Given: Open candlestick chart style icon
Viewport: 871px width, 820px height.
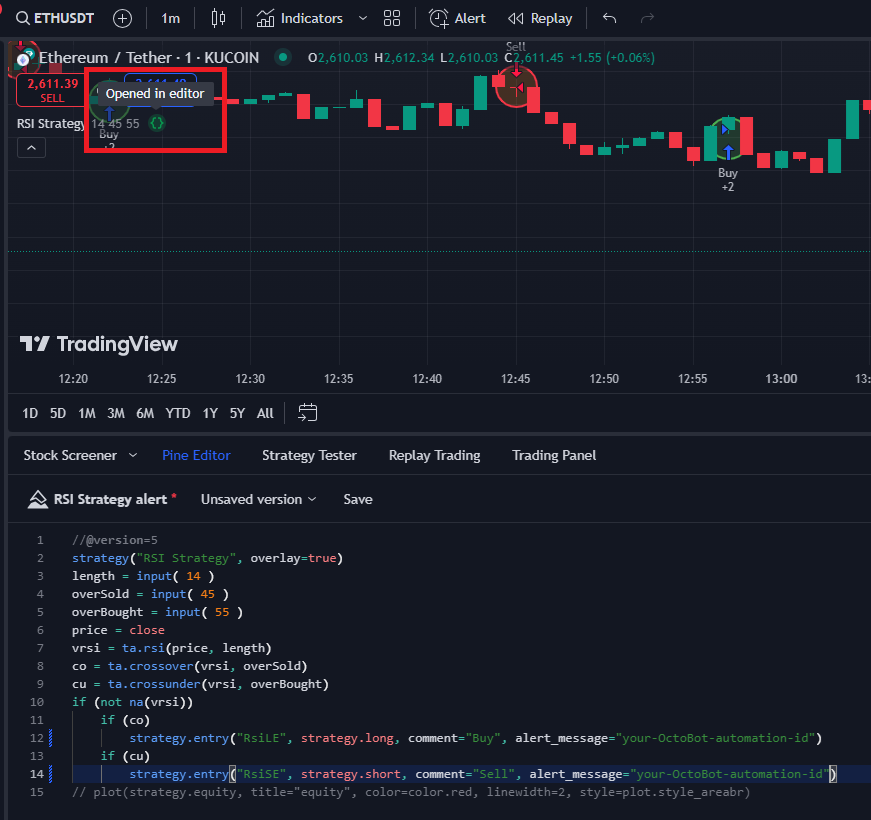Looking at the screenshot, I should (x=218, y=18).
